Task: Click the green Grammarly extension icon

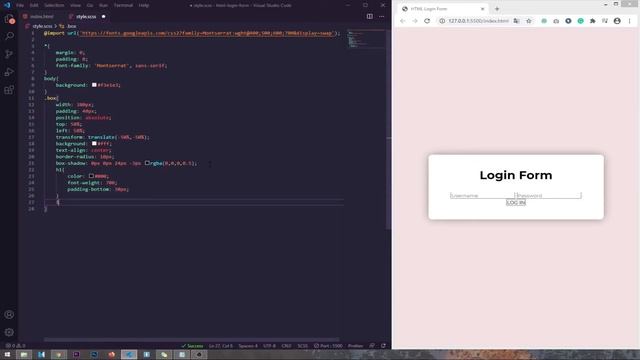Action: pyautogui.click(x=580, y=21)
